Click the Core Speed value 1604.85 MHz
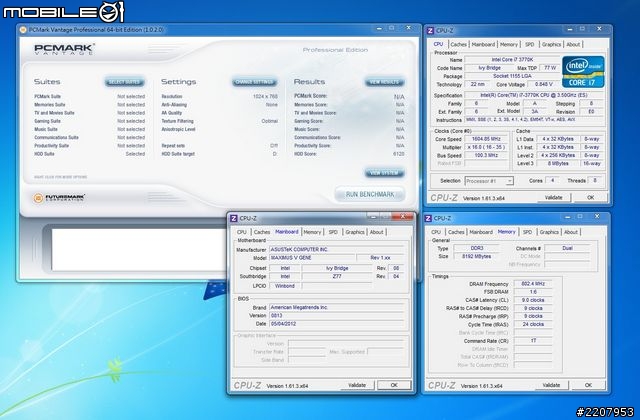640x420 pixels. [x=486, y=139]
